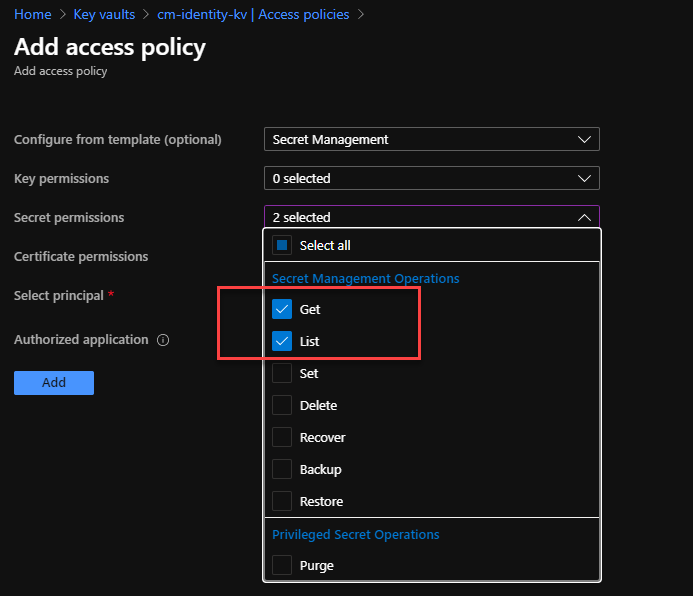This screenshot has height=596, width=693.
Task: Click the Secret Management Operations group header
Action: [365, 279]
